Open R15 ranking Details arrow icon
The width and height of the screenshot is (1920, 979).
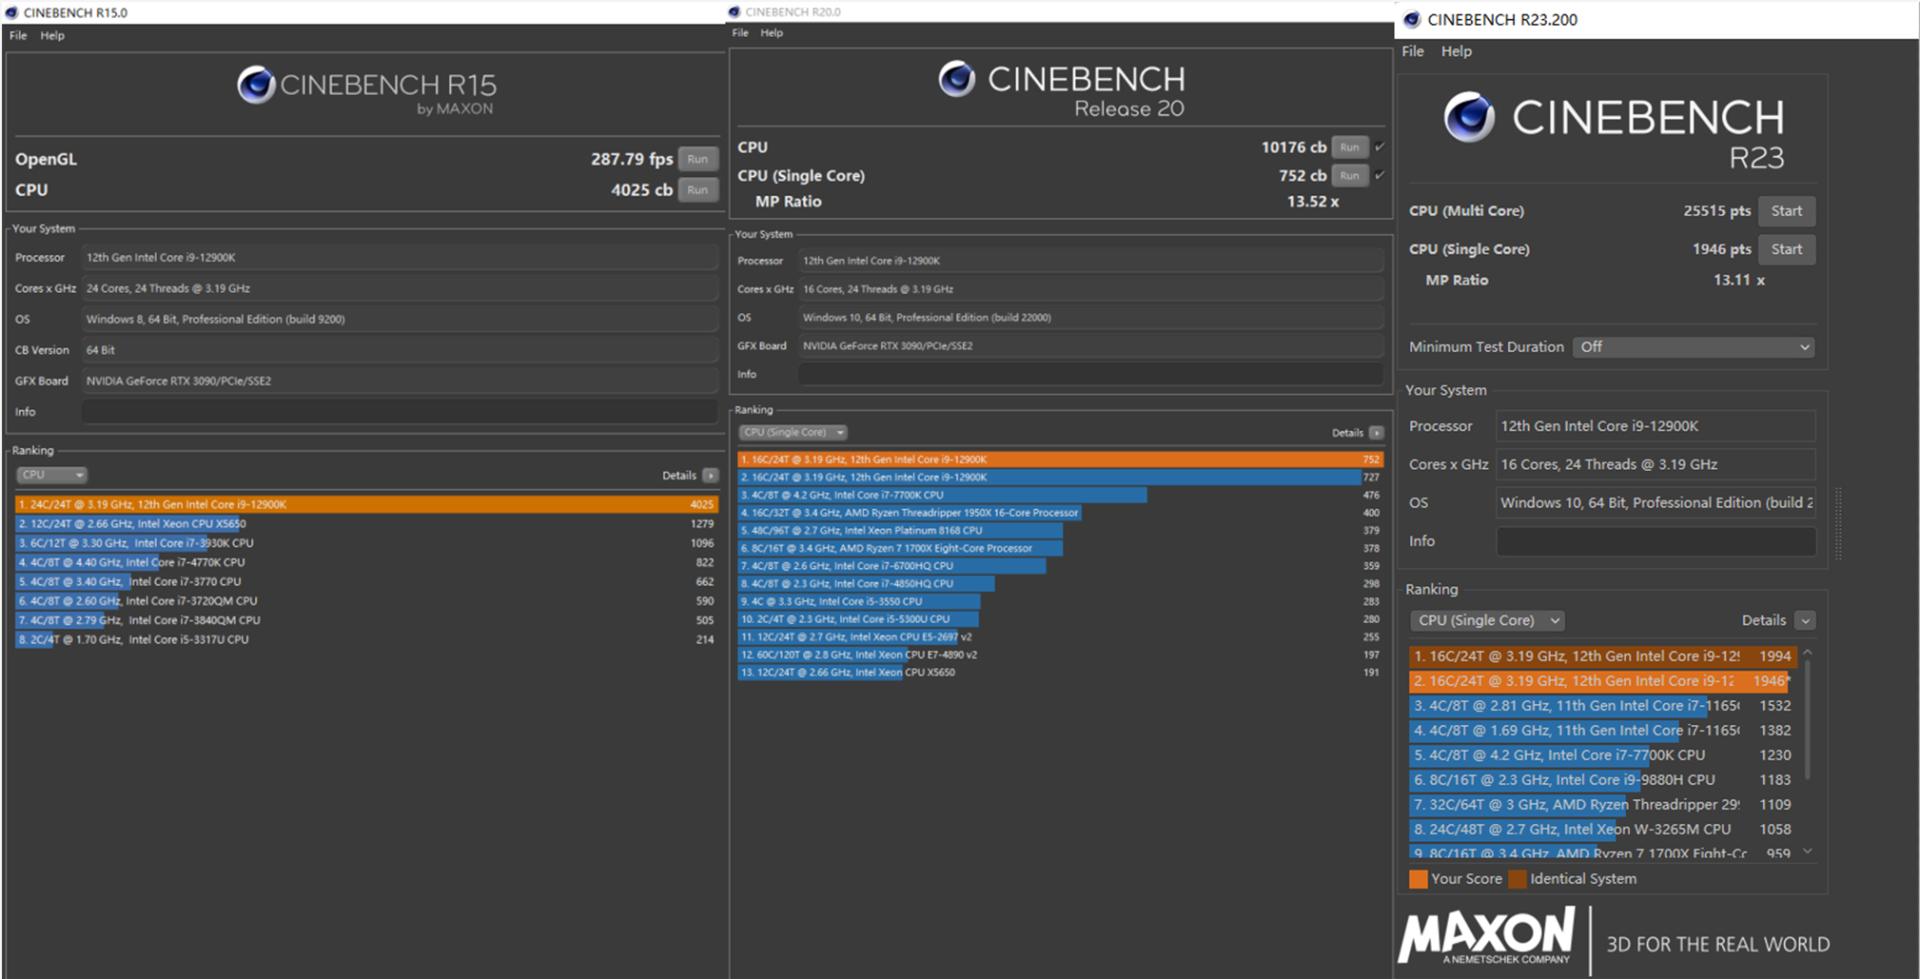(x=710, y=476)
